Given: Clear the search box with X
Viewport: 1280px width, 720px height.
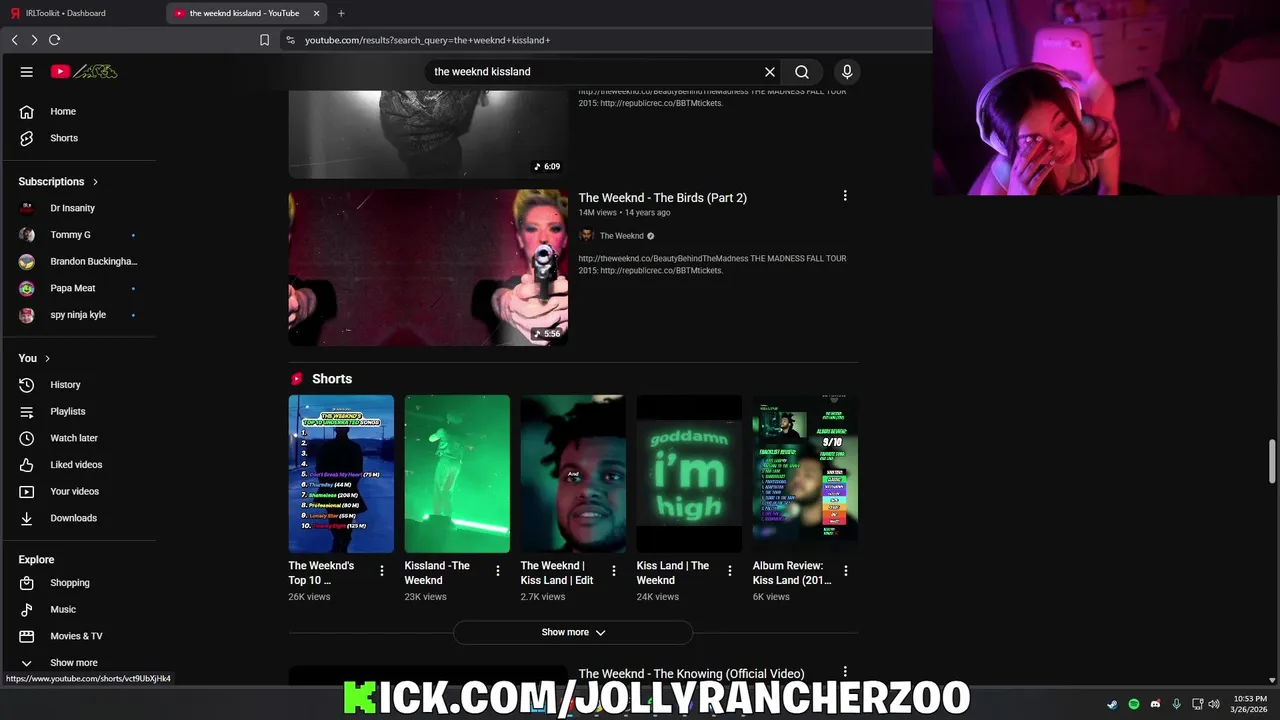Looking at the screenshot, I should (x=770, y=72).
